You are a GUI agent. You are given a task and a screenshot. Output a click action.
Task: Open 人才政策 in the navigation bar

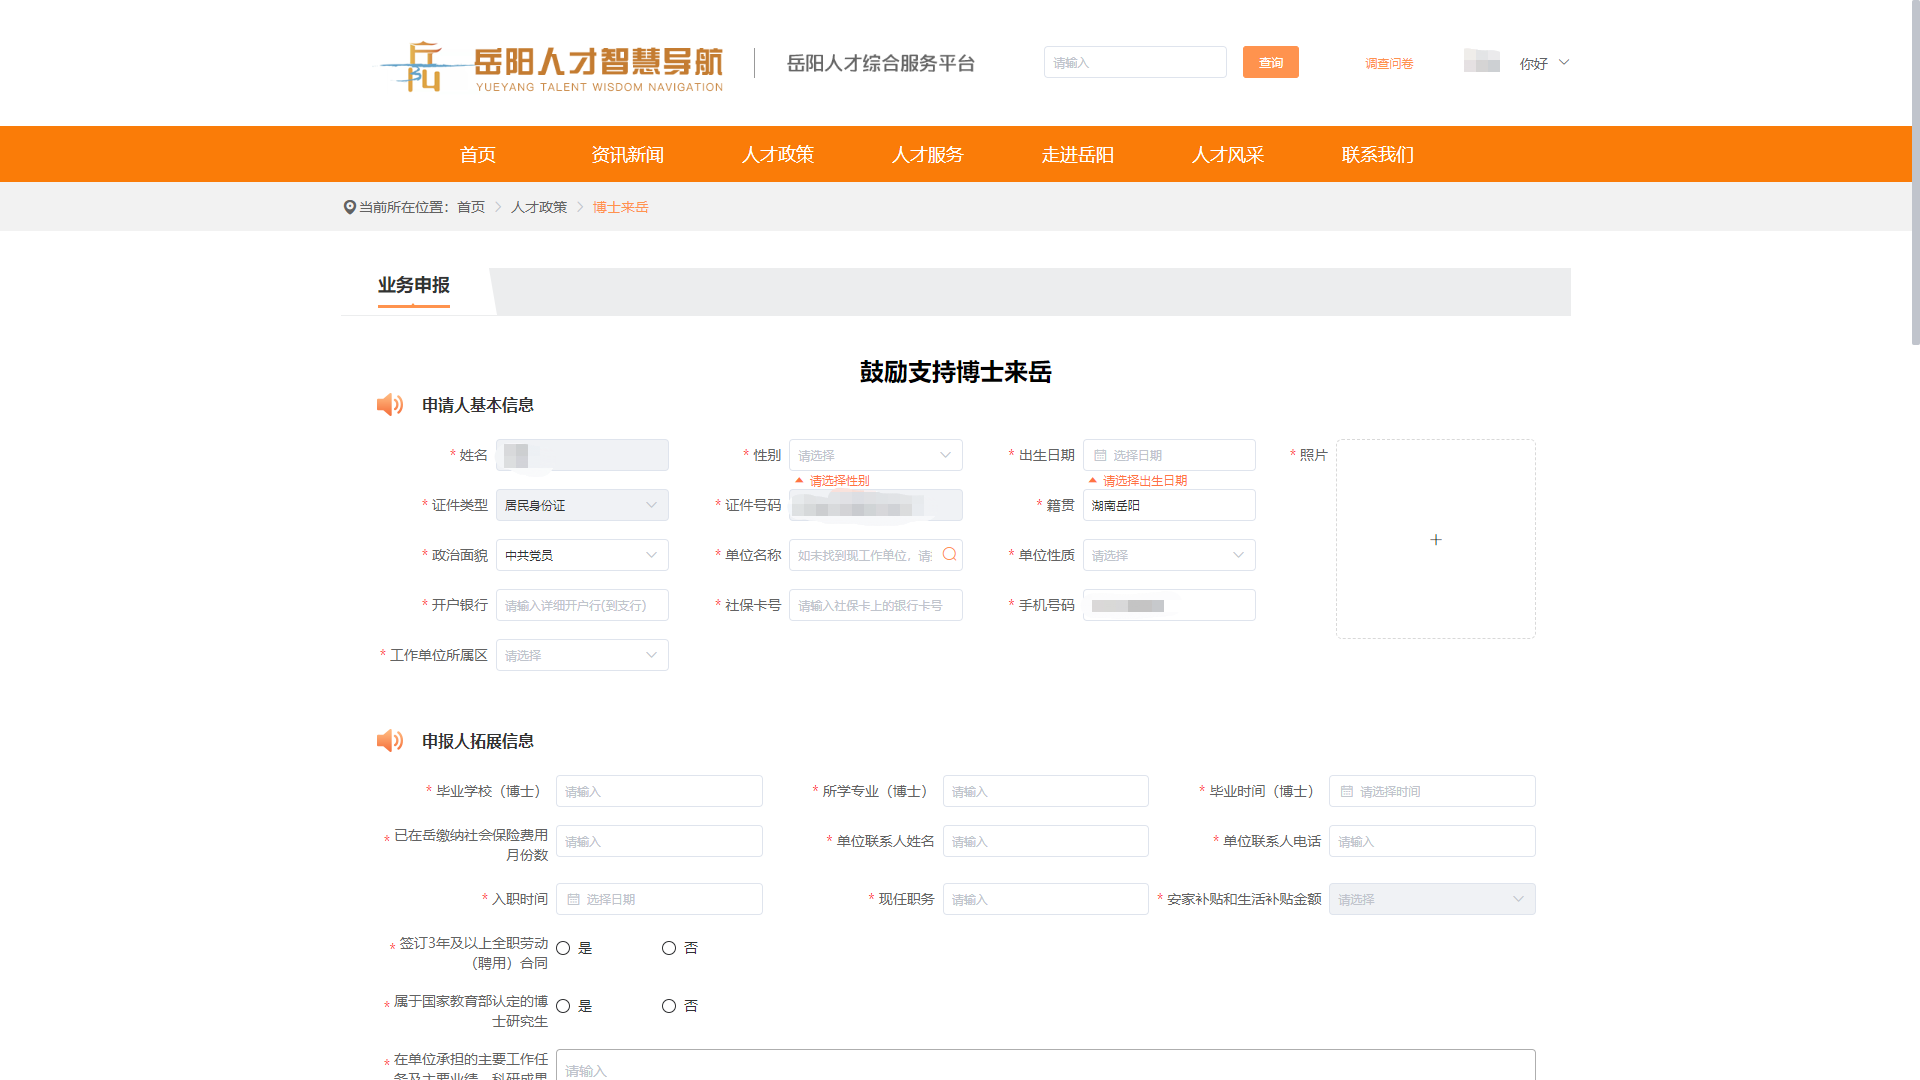777,154
